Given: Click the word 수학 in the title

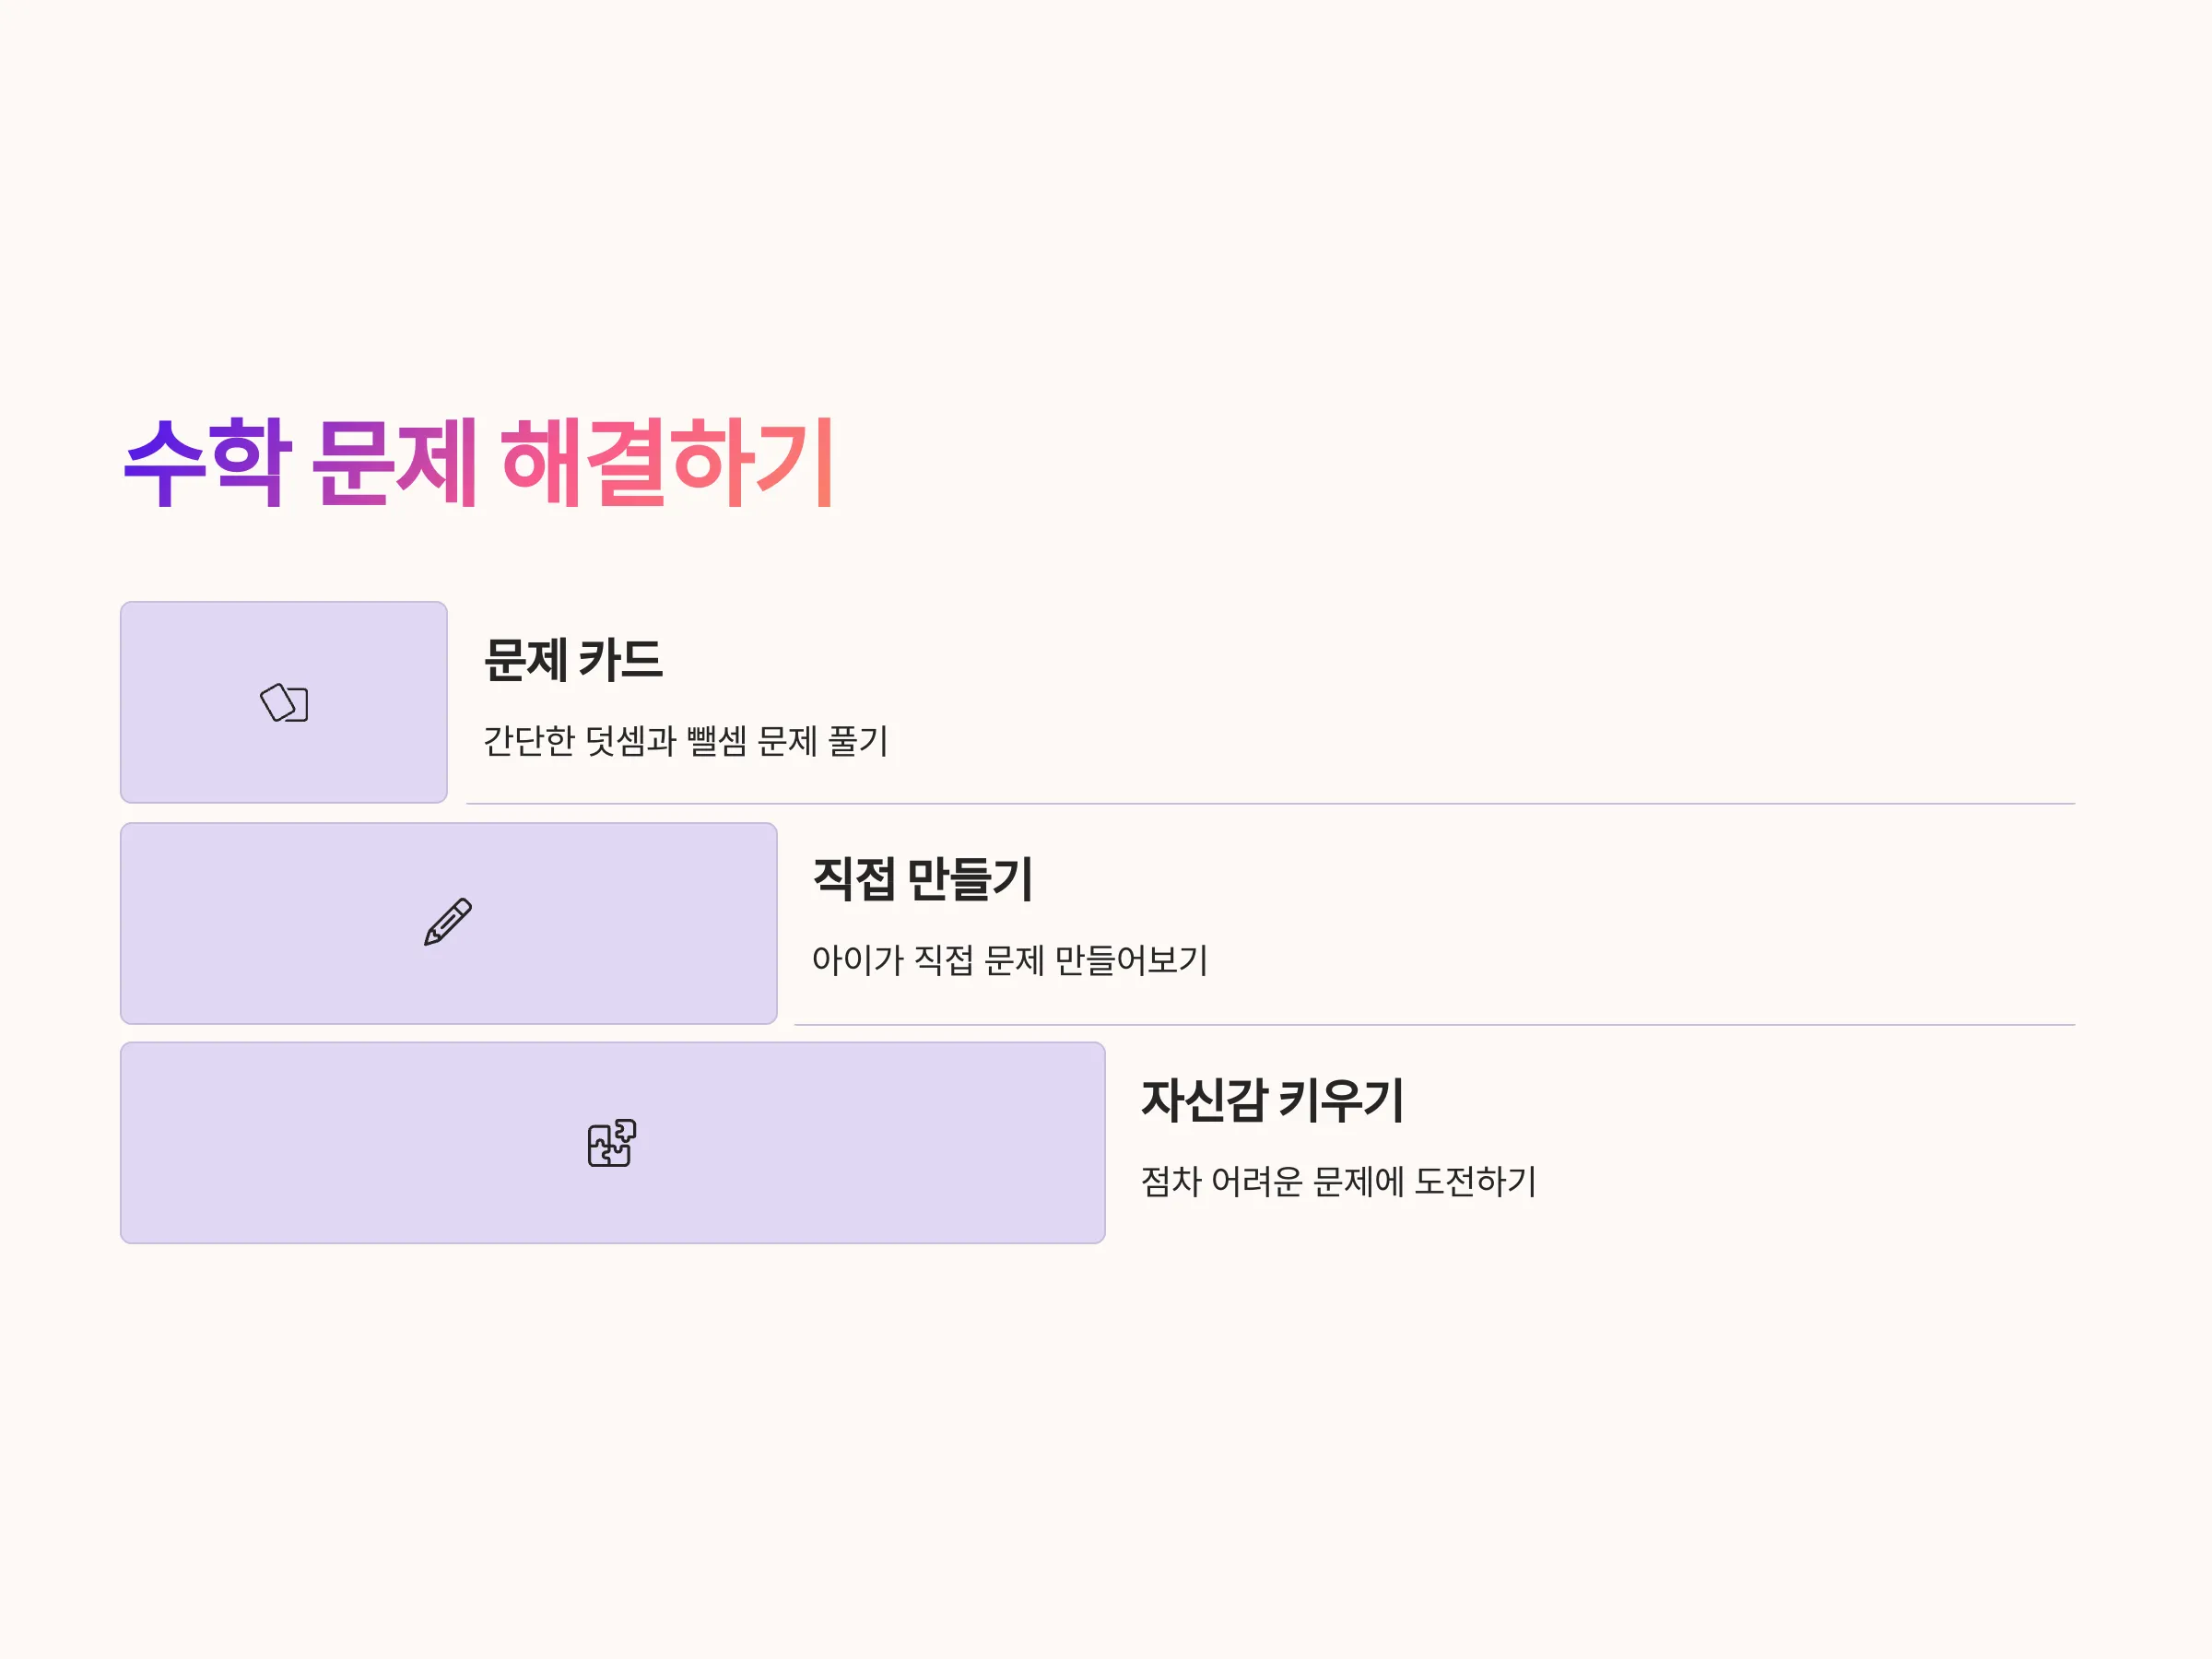Looking at the screenshot, I should 208,463.
